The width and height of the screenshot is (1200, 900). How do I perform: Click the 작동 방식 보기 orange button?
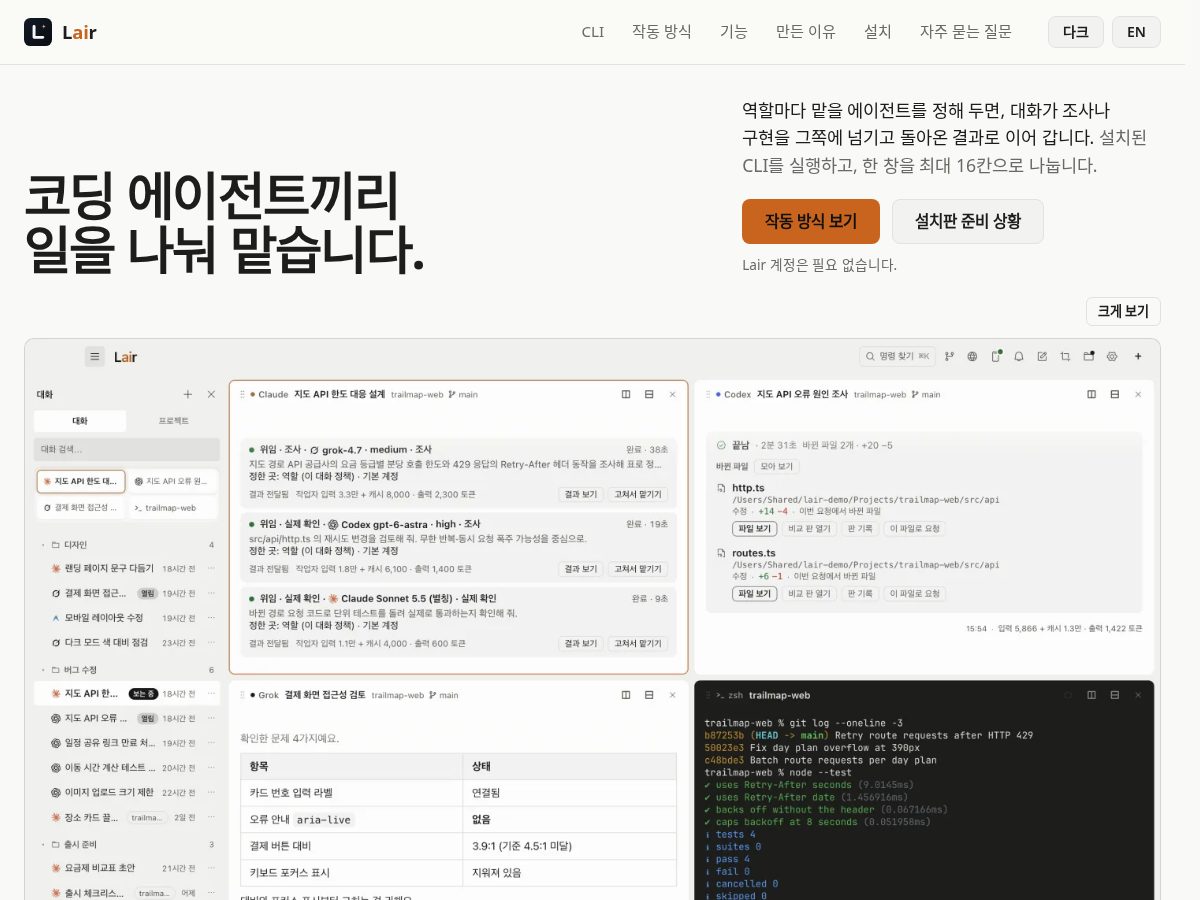point(811,221)
